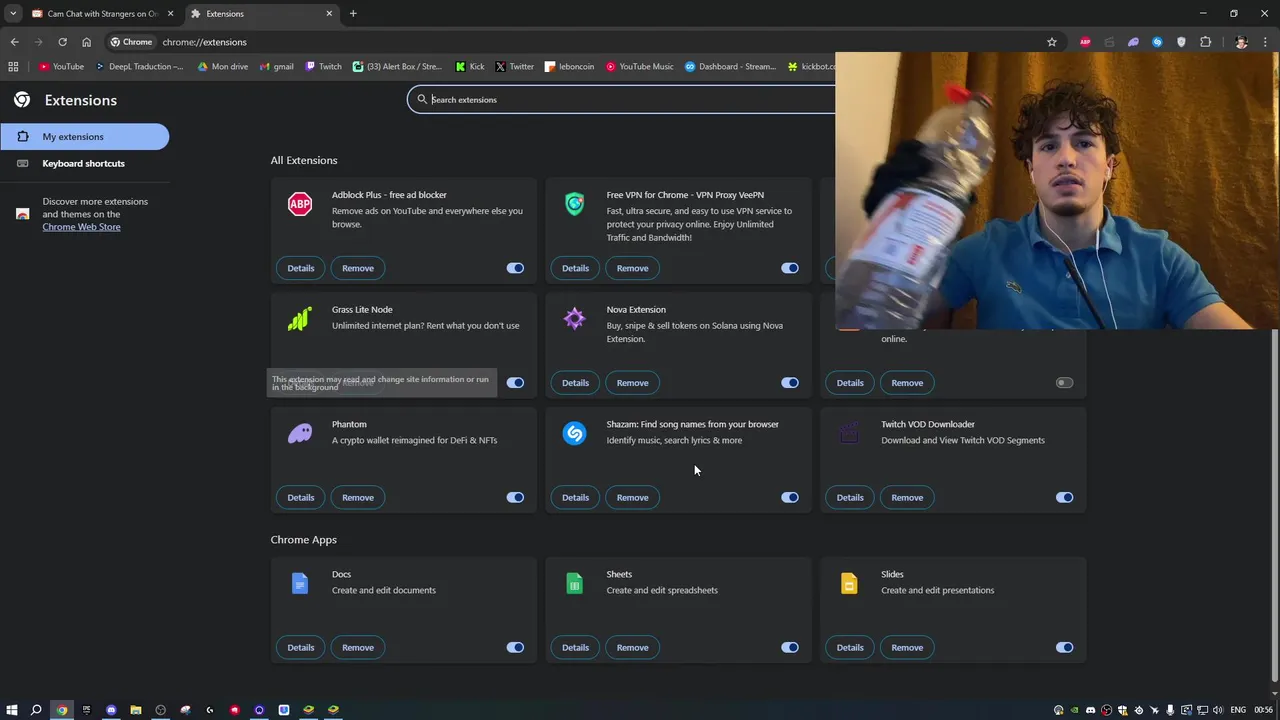Turn off Twitch VOD Downloader toggle

pos(1064,497)
